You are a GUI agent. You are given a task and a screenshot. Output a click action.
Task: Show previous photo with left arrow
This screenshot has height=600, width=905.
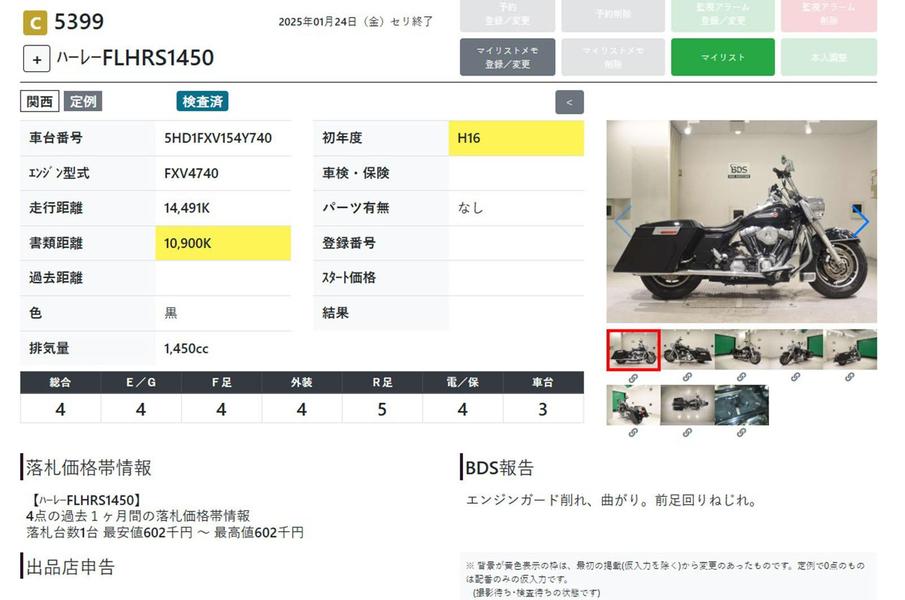tap(622, 222)
